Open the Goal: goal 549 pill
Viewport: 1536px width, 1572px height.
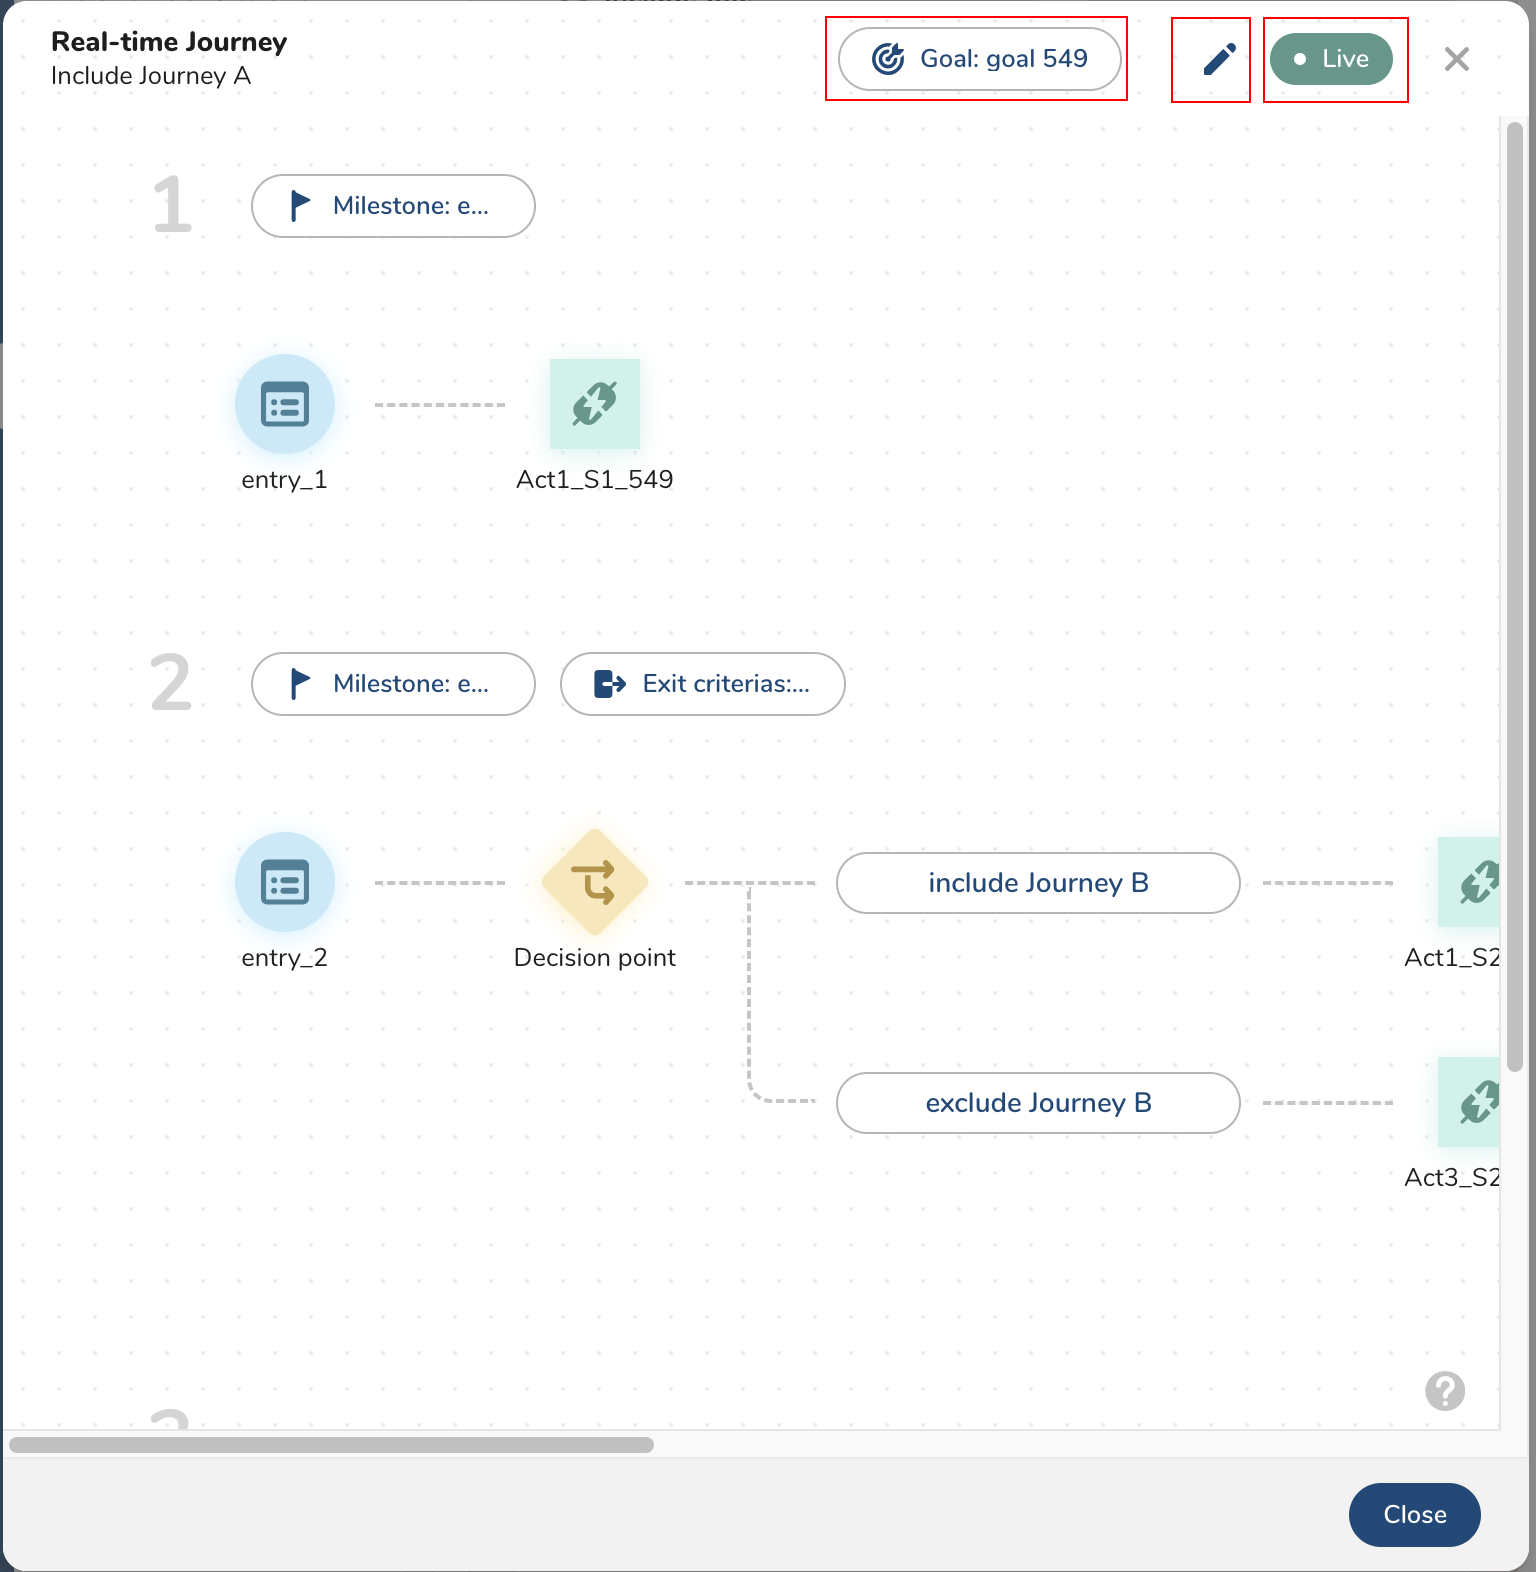coord(979,59)
